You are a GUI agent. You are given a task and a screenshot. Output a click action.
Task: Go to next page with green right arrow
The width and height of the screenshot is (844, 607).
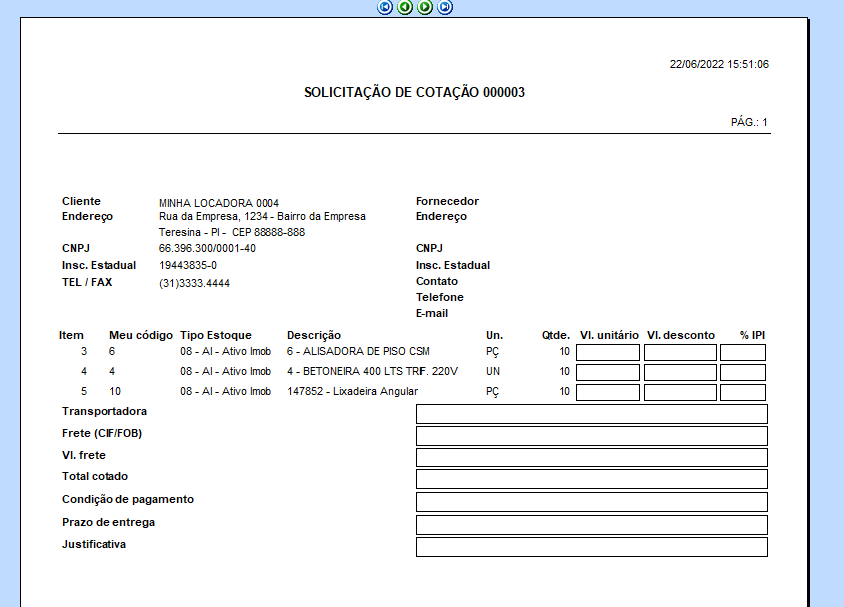click(425, 7)
